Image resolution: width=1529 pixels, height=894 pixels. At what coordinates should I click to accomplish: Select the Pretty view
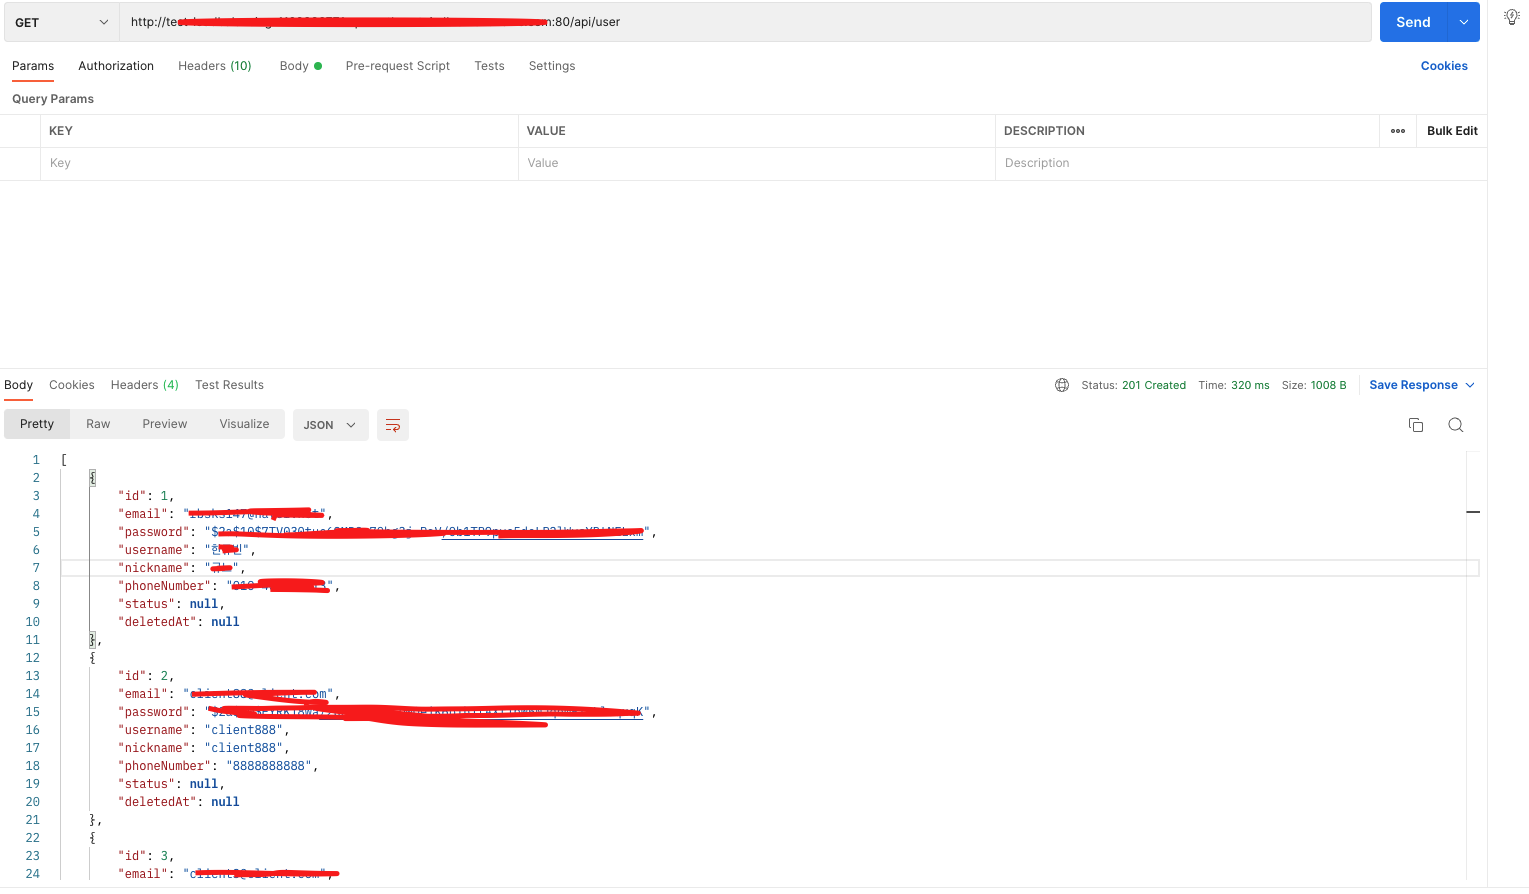click(37, 424)
